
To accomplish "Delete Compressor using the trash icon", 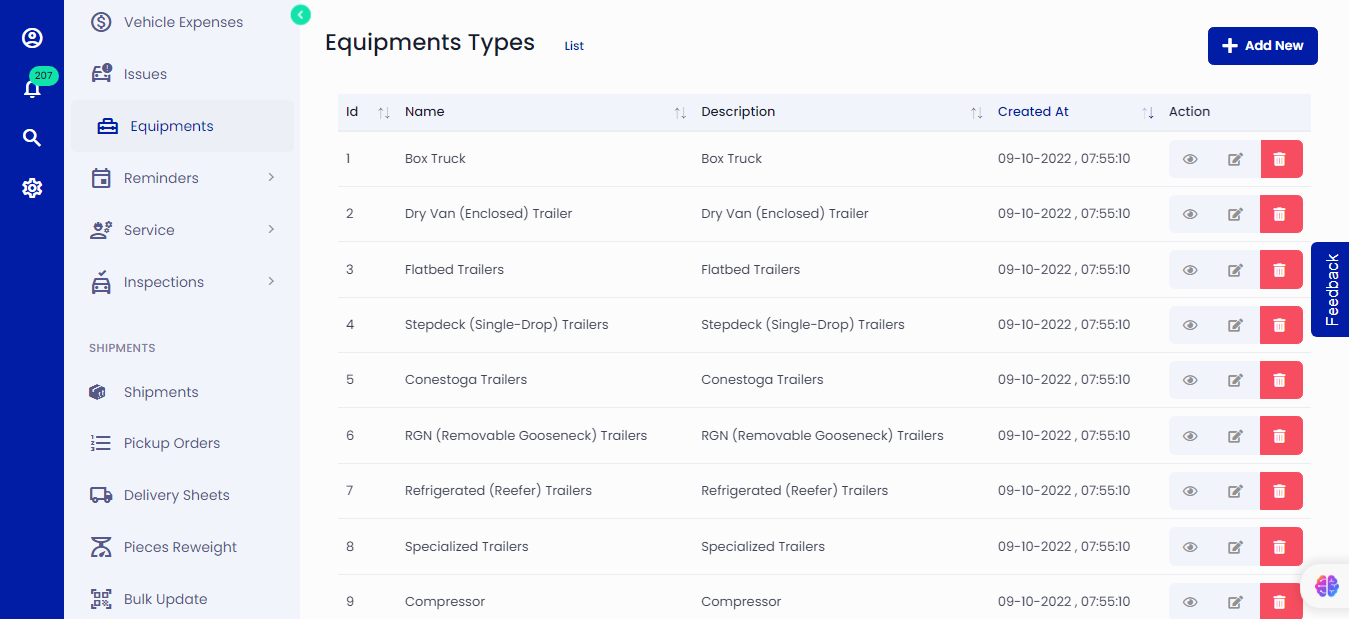I will (1281, 601).
